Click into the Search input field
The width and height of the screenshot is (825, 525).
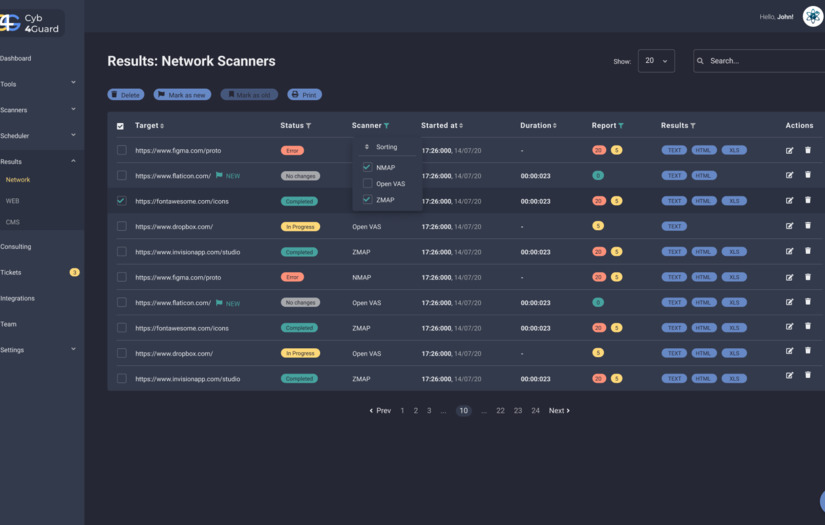click(760, 61)
